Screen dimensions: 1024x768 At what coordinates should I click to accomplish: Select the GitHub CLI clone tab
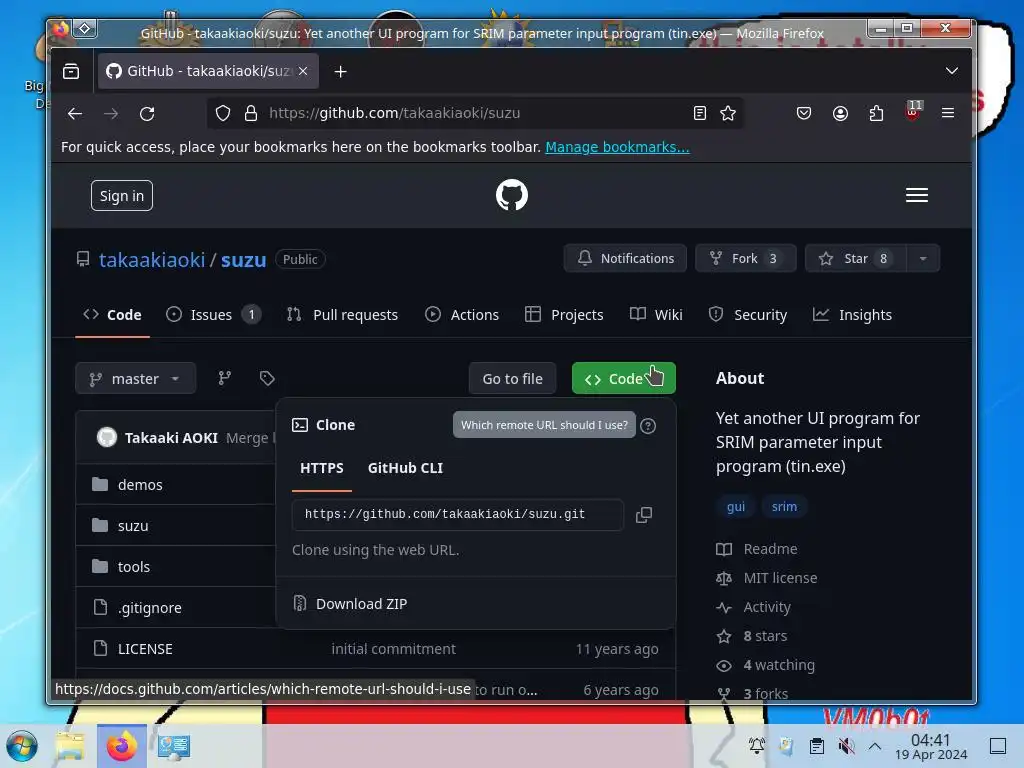(x=406, y=468)
